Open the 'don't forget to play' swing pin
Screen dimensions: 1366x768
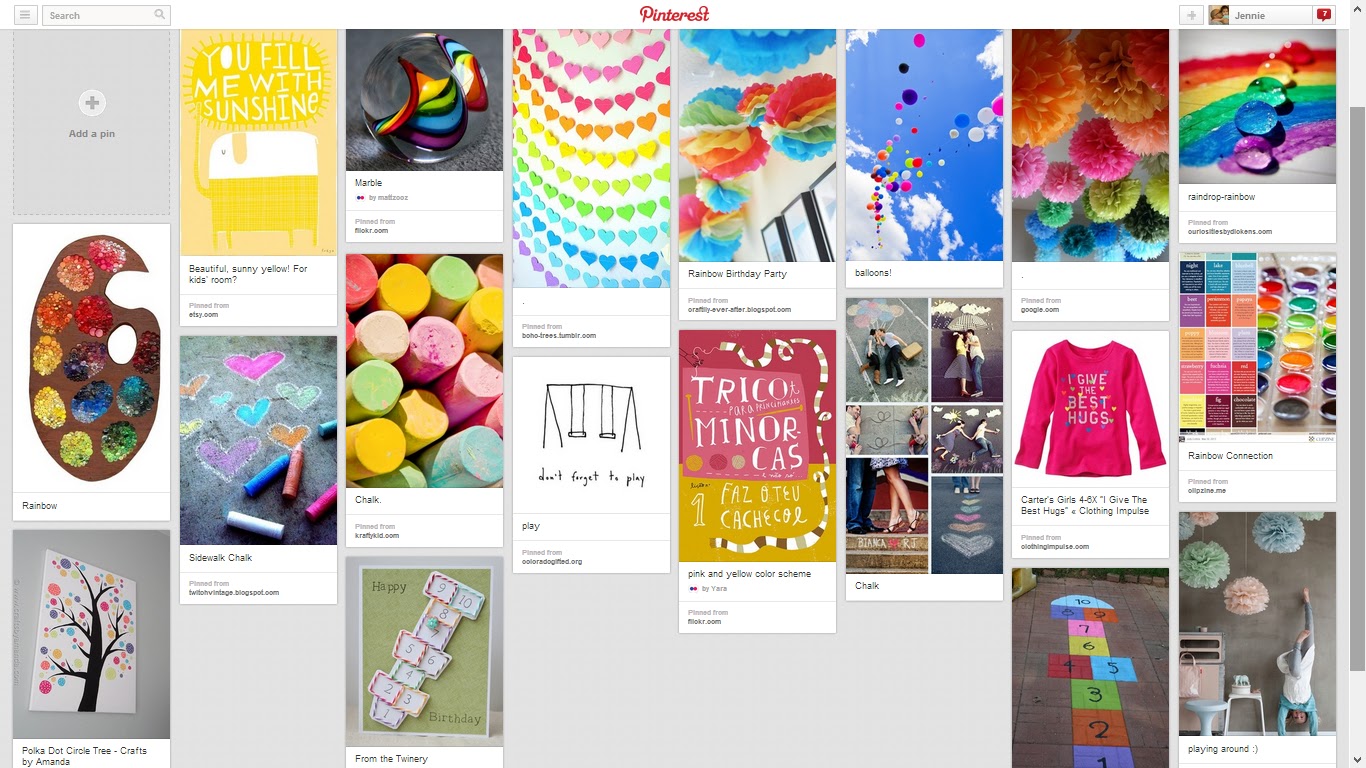(592, 435)
